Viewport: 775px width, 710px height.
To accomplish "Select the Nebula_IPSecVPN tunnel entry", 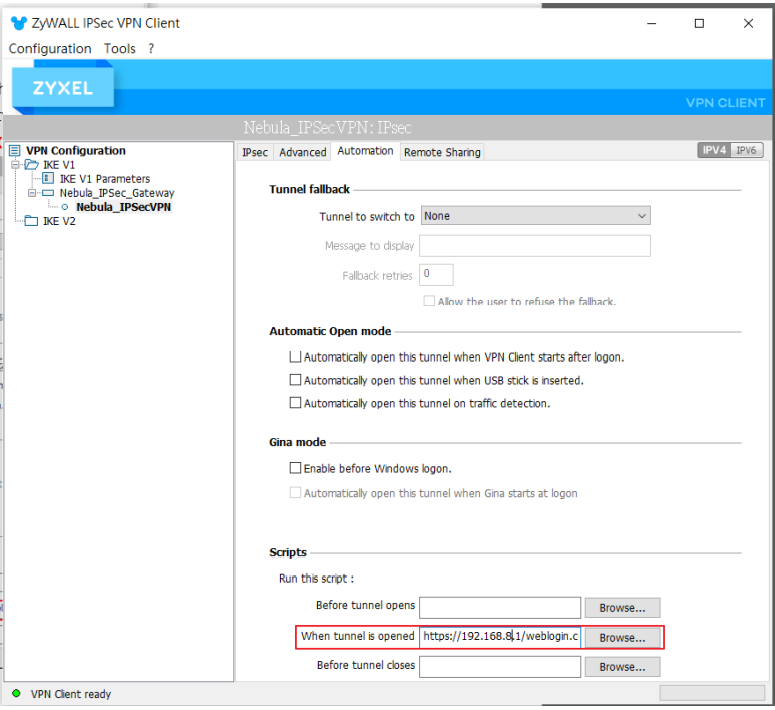I will click(123, 207).
